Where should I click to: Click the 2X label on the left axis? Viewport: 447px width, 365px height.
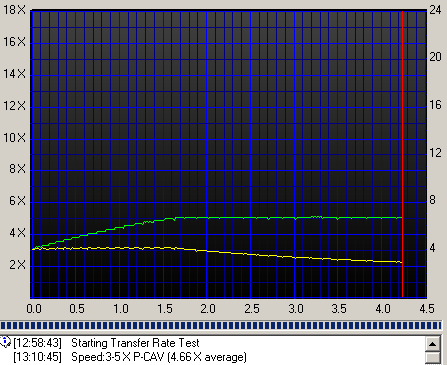[18, 265]
